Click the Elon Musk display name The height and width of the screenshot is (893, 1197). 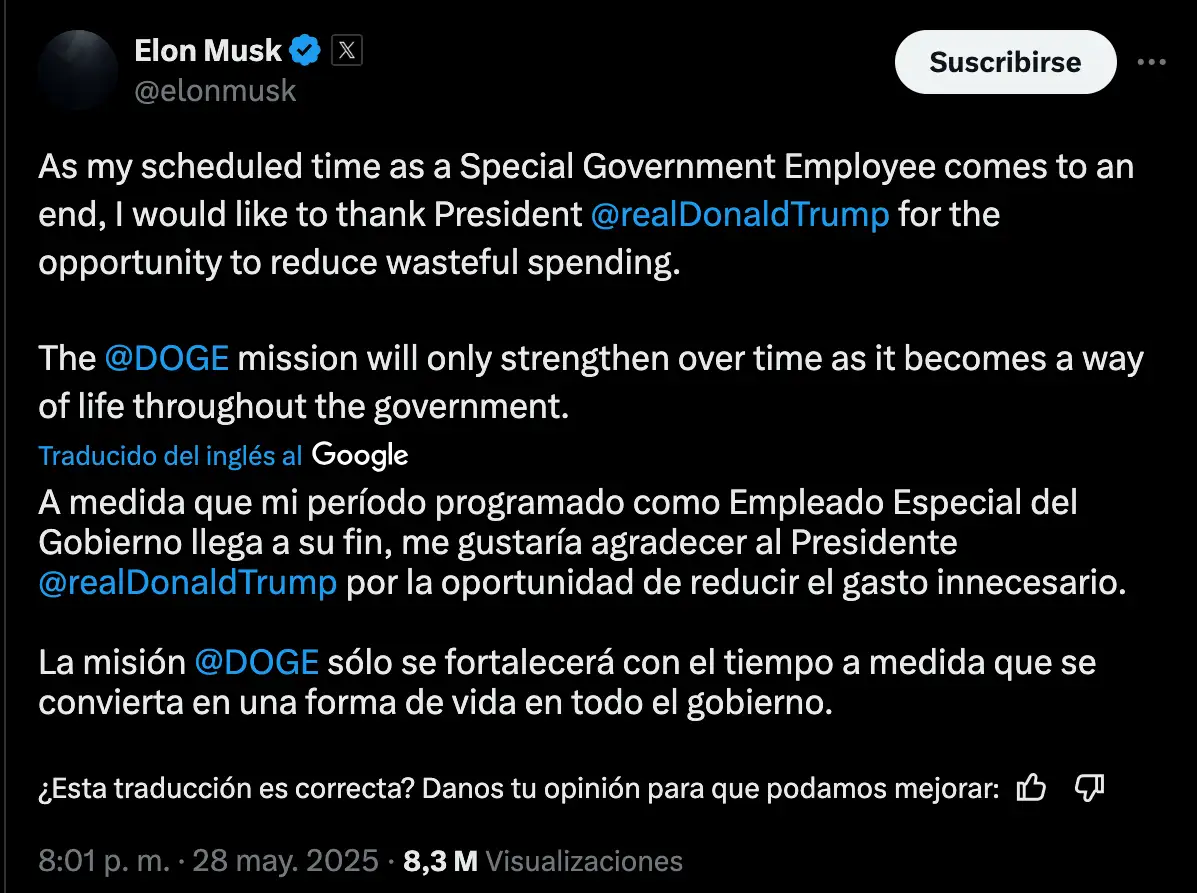pos(208,49)
